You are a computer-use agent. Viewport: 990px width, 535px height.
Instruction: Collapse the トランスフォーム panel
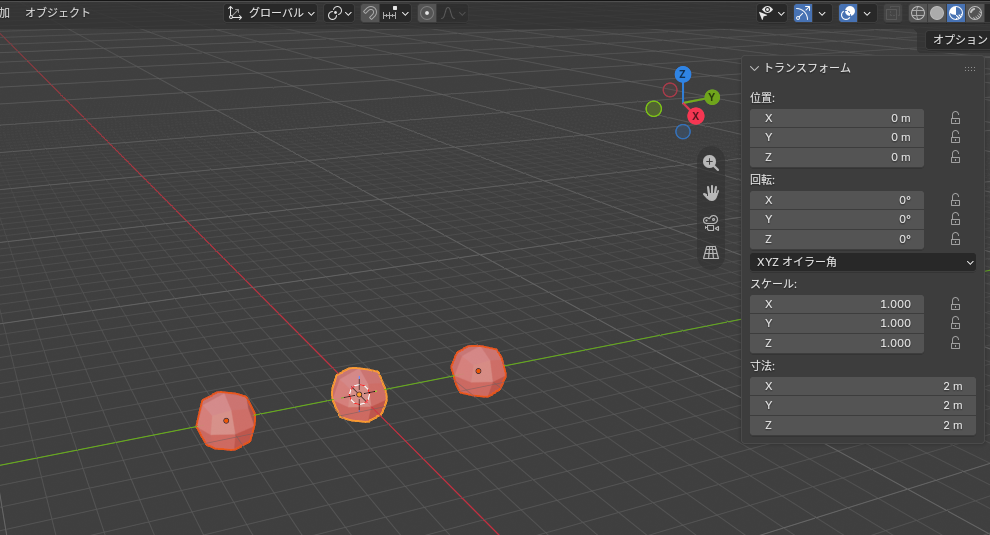(754, 68)
